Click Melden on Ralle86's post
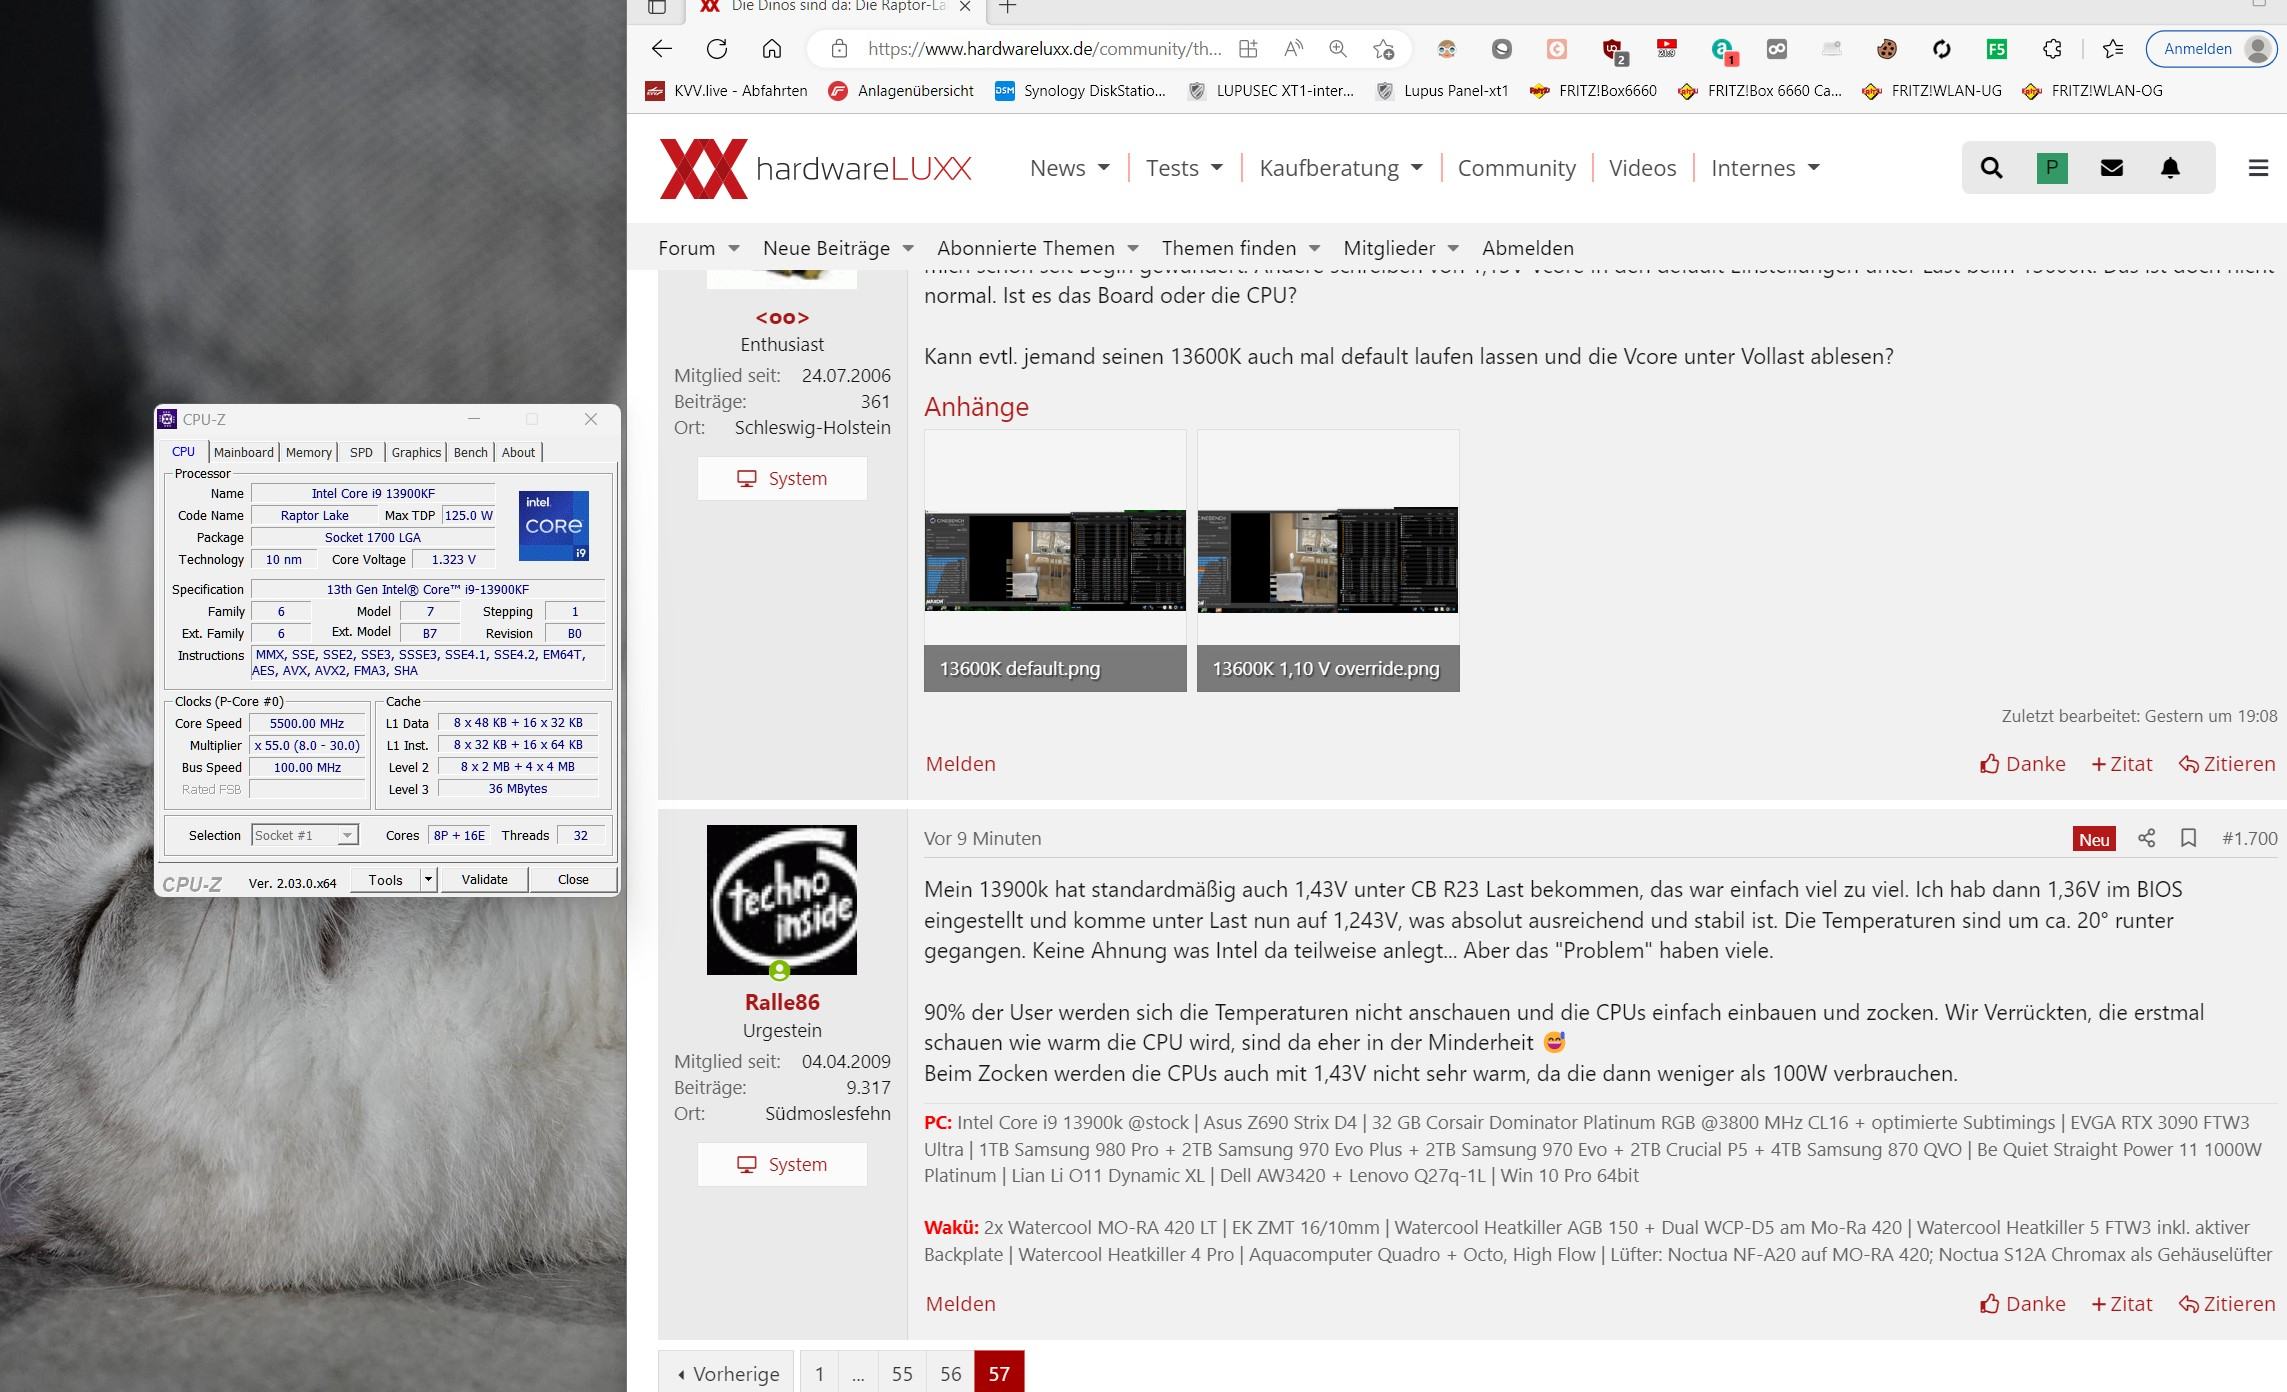Viewport: 2287px width, 1392px height. coord(960,1304)
